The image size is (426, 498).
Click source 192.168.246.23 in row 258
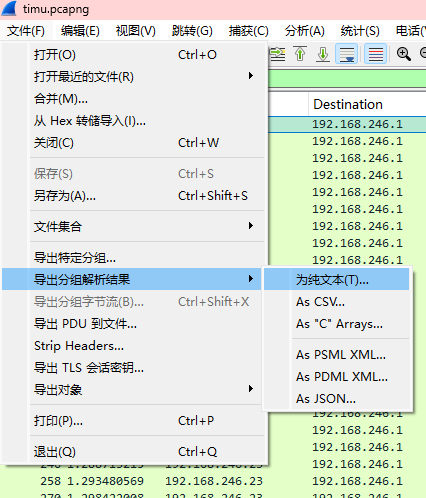point(214,481)
